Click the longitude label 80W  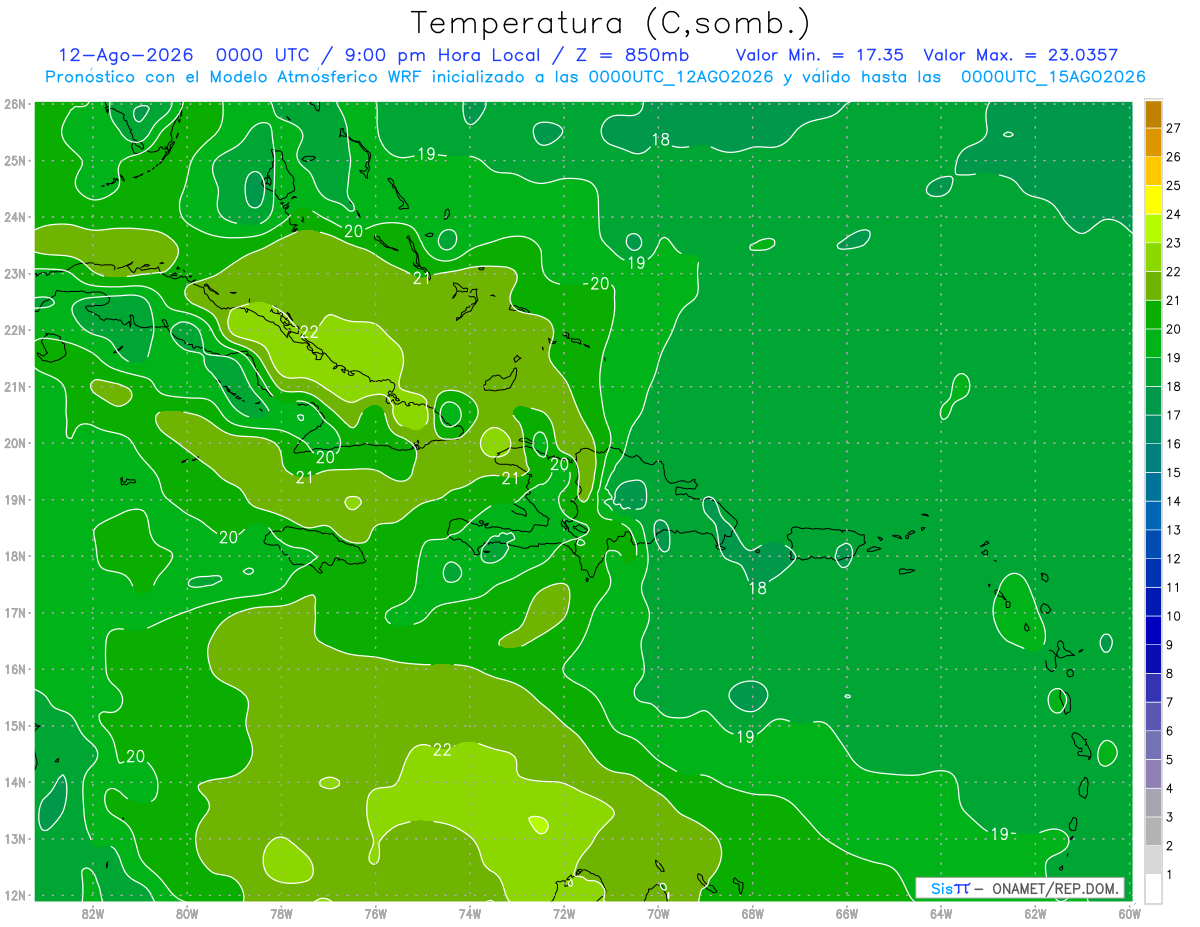[187, 913]
